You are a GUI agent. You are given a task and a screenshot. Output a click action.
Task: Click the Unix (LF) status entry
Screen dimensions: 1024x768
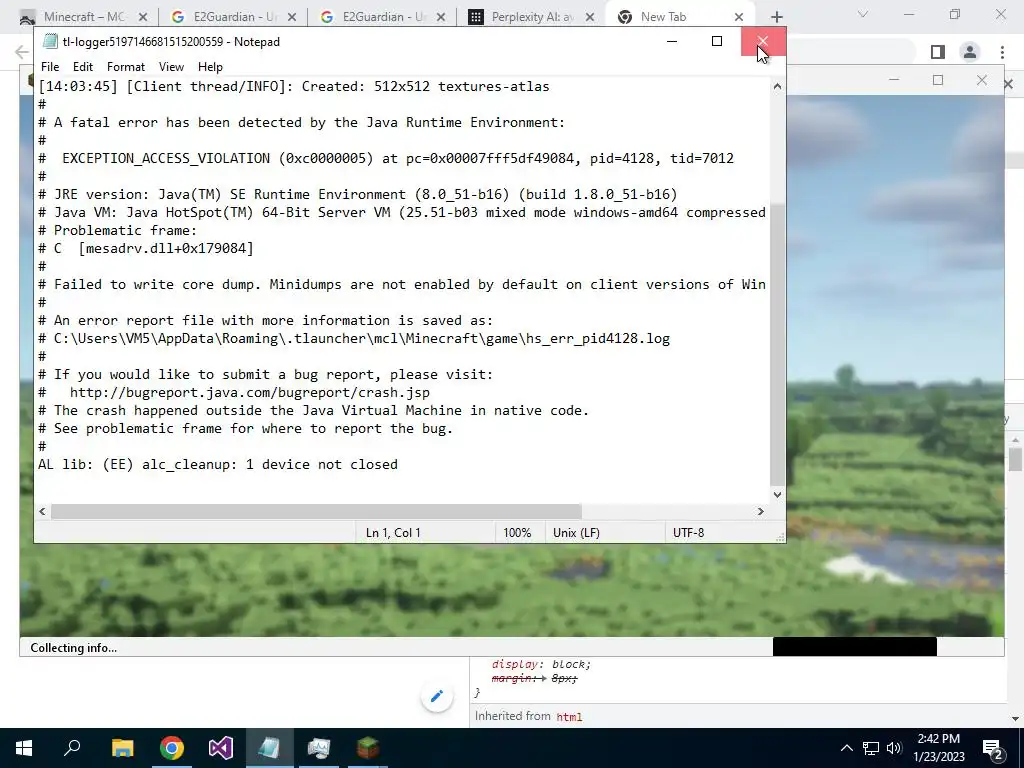(576, 533)
